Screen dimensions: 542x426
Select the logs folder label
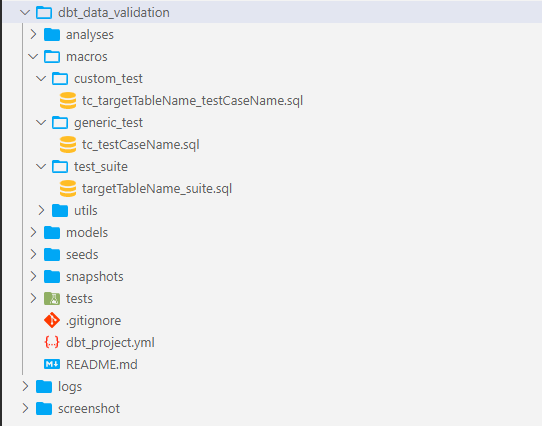pyautogui.click(x=70, y=387)
